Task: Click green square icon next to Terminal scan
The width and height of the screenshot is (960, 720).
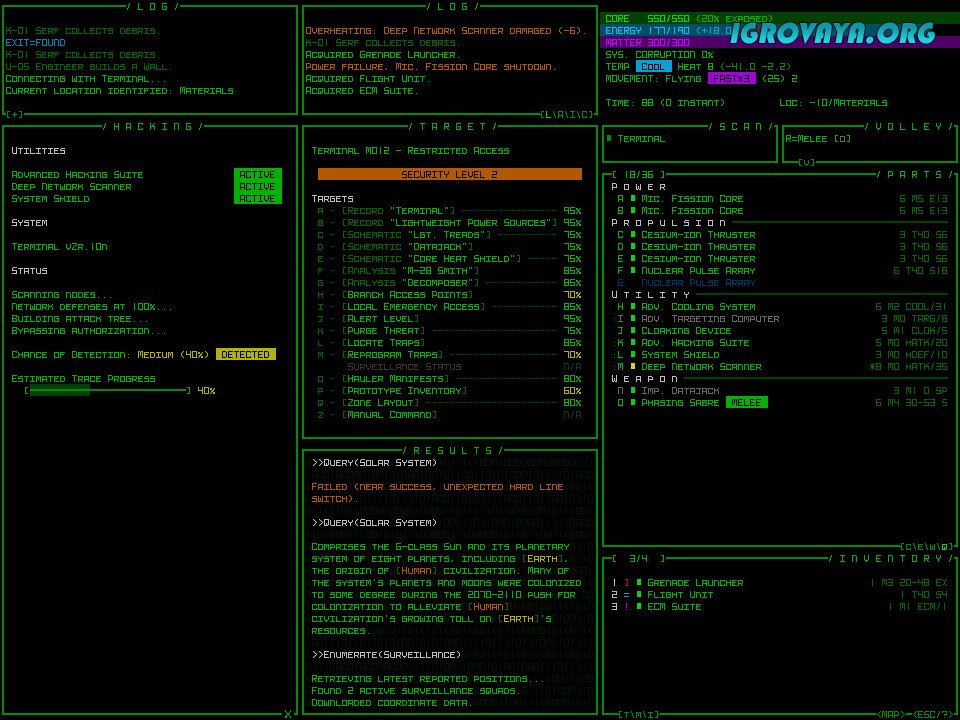Action: [x=610, y=139]
